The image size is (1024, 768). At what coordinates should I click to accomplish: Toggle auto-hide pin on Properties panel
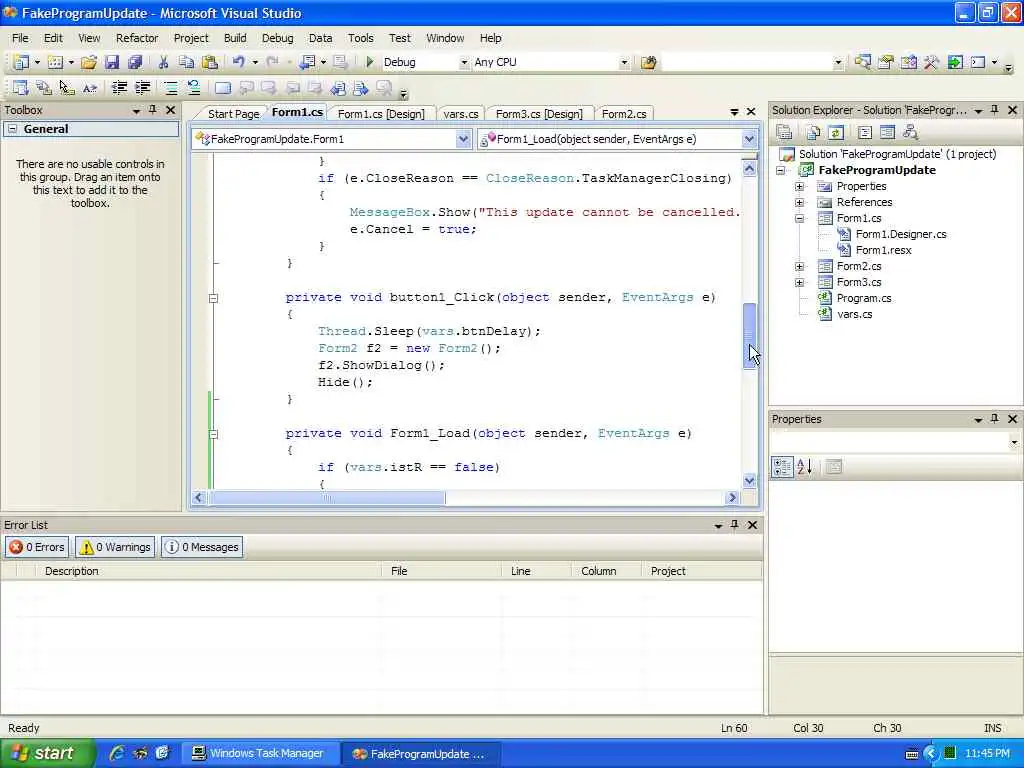(x=995, y=419)
